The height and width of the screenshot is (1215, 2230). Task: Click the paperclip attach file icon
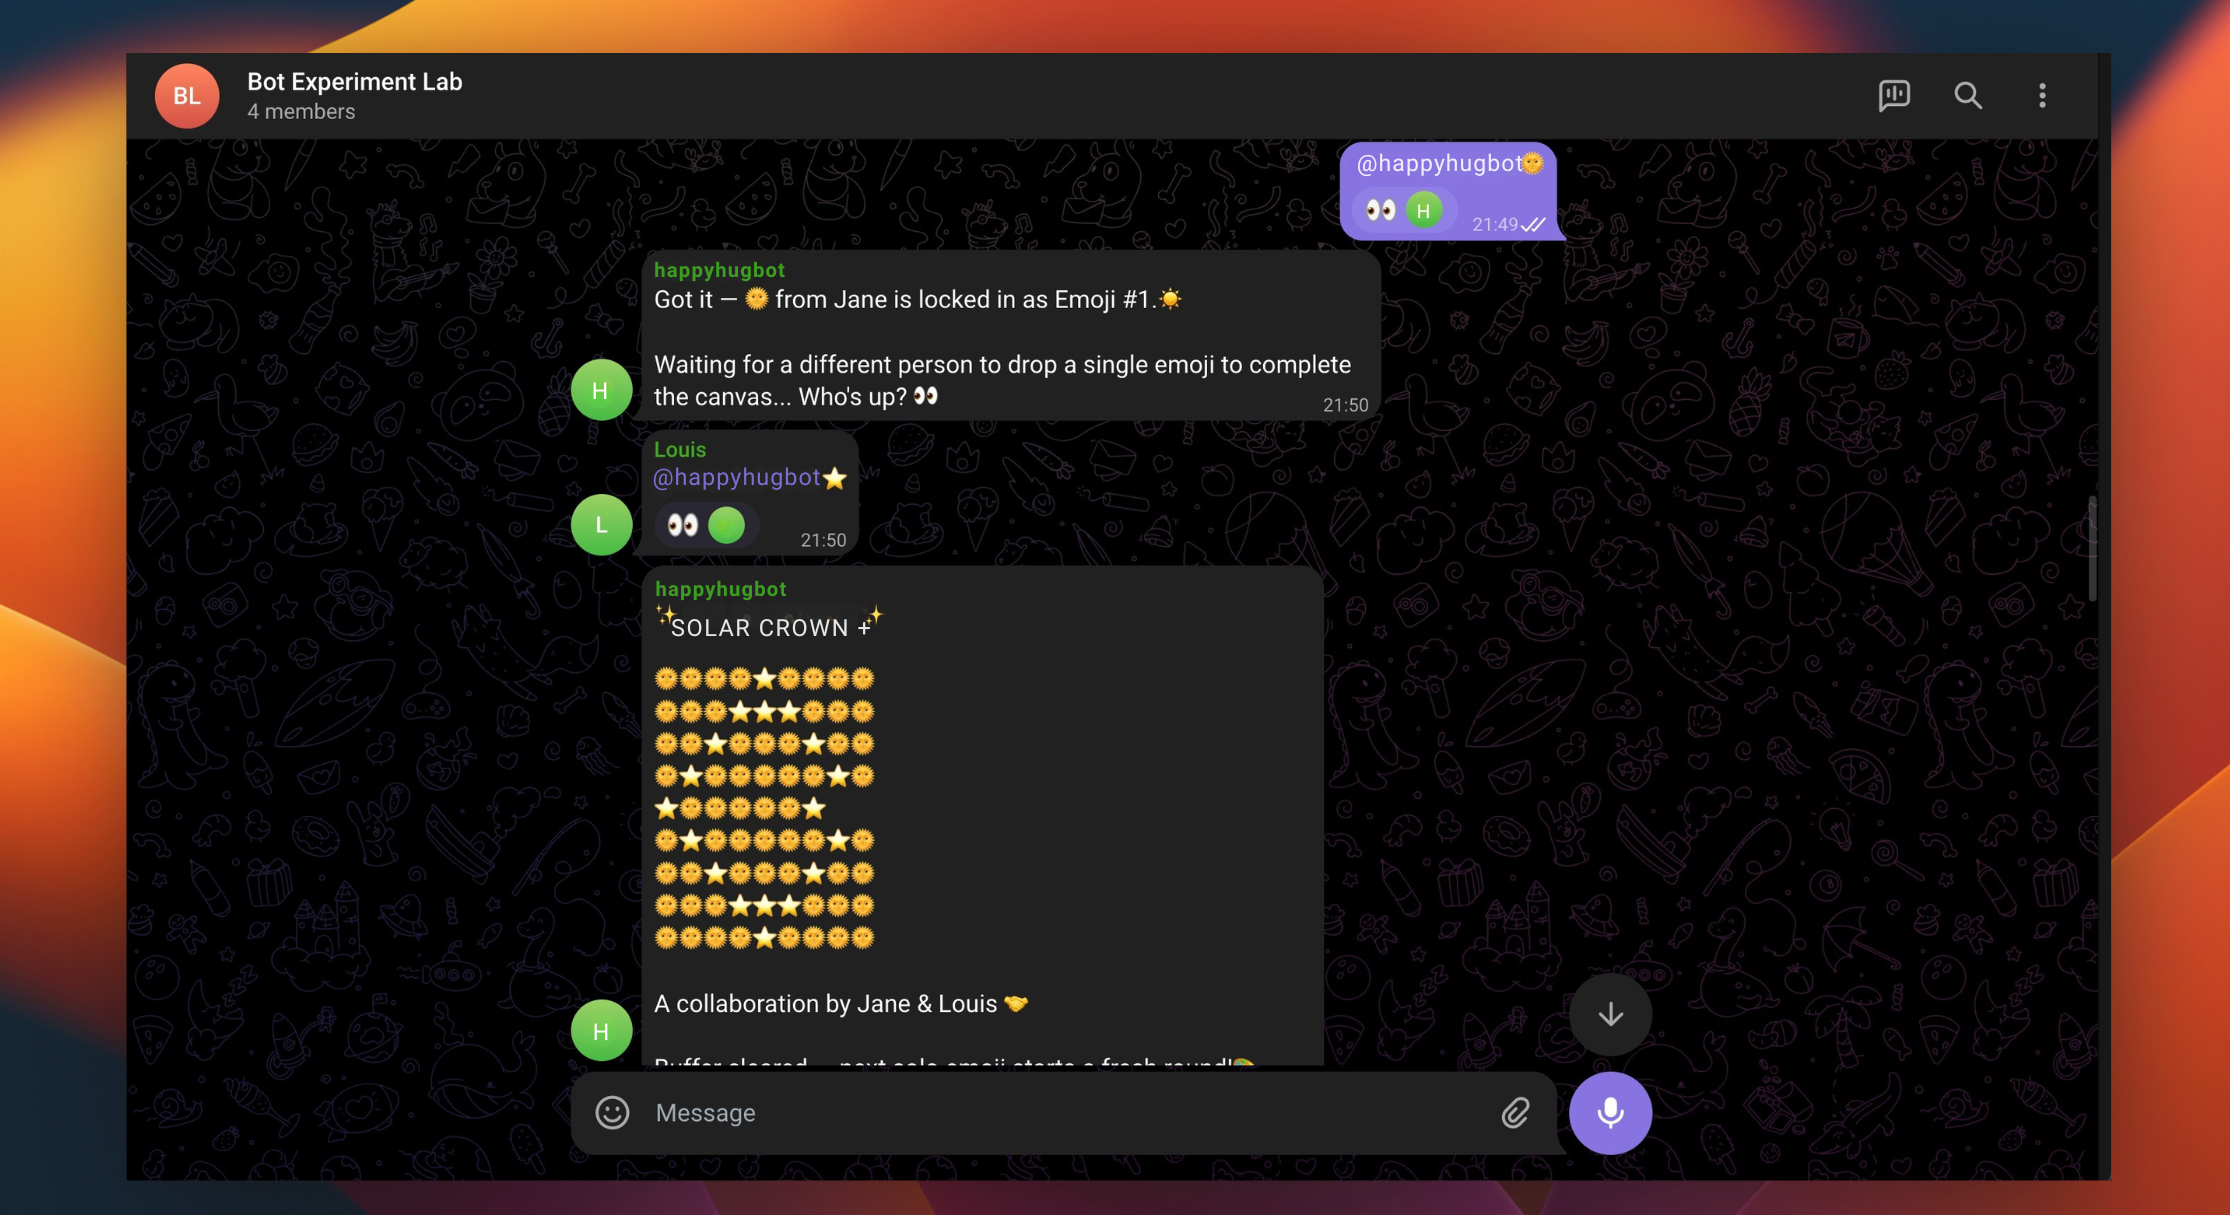coord(1515,1112)
